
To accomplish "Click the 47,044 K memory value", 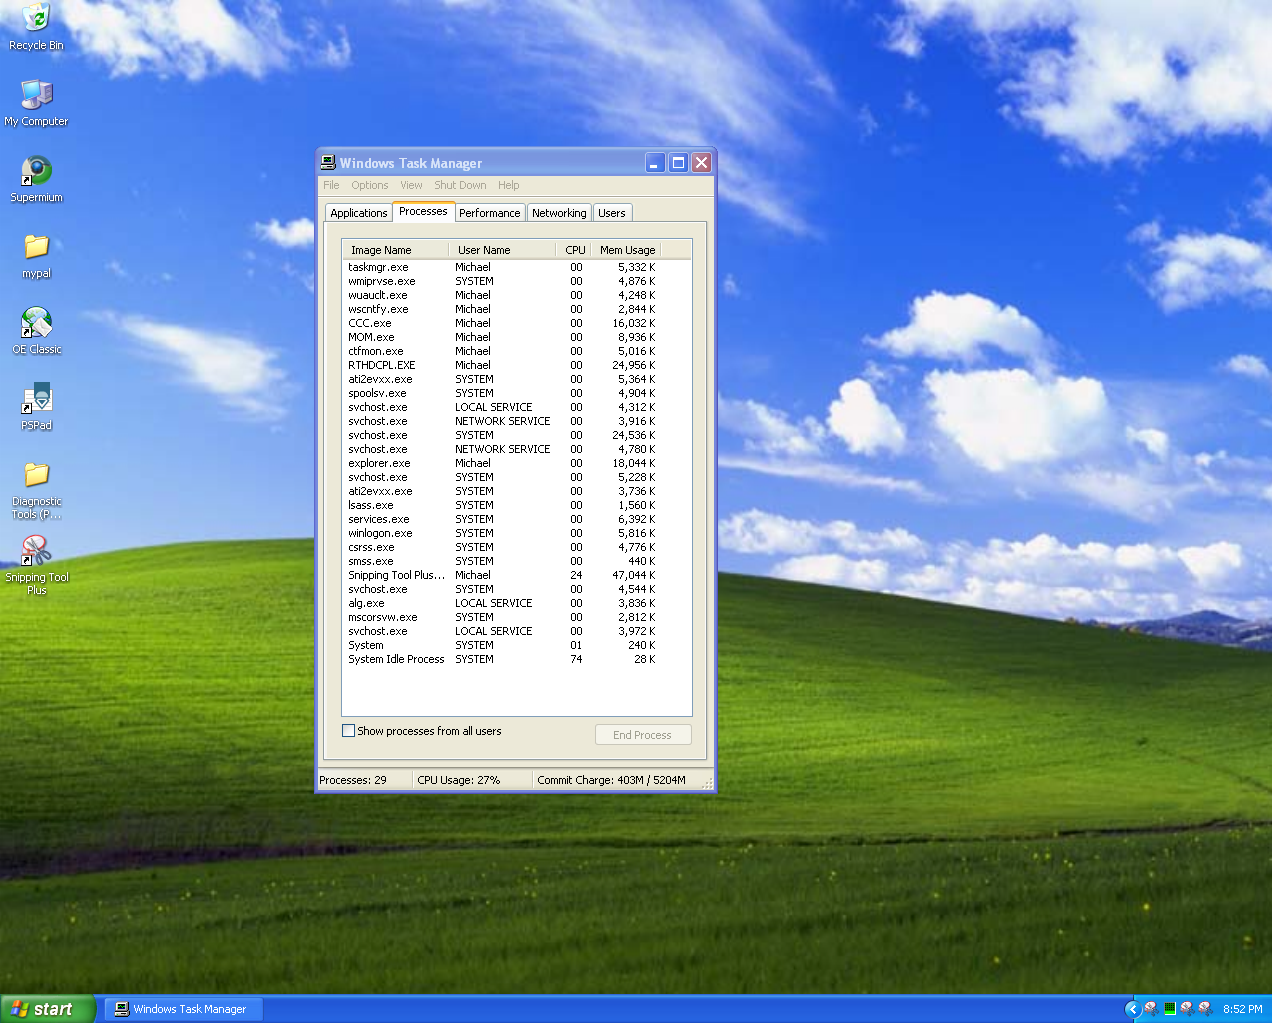I will click(634, 575).
